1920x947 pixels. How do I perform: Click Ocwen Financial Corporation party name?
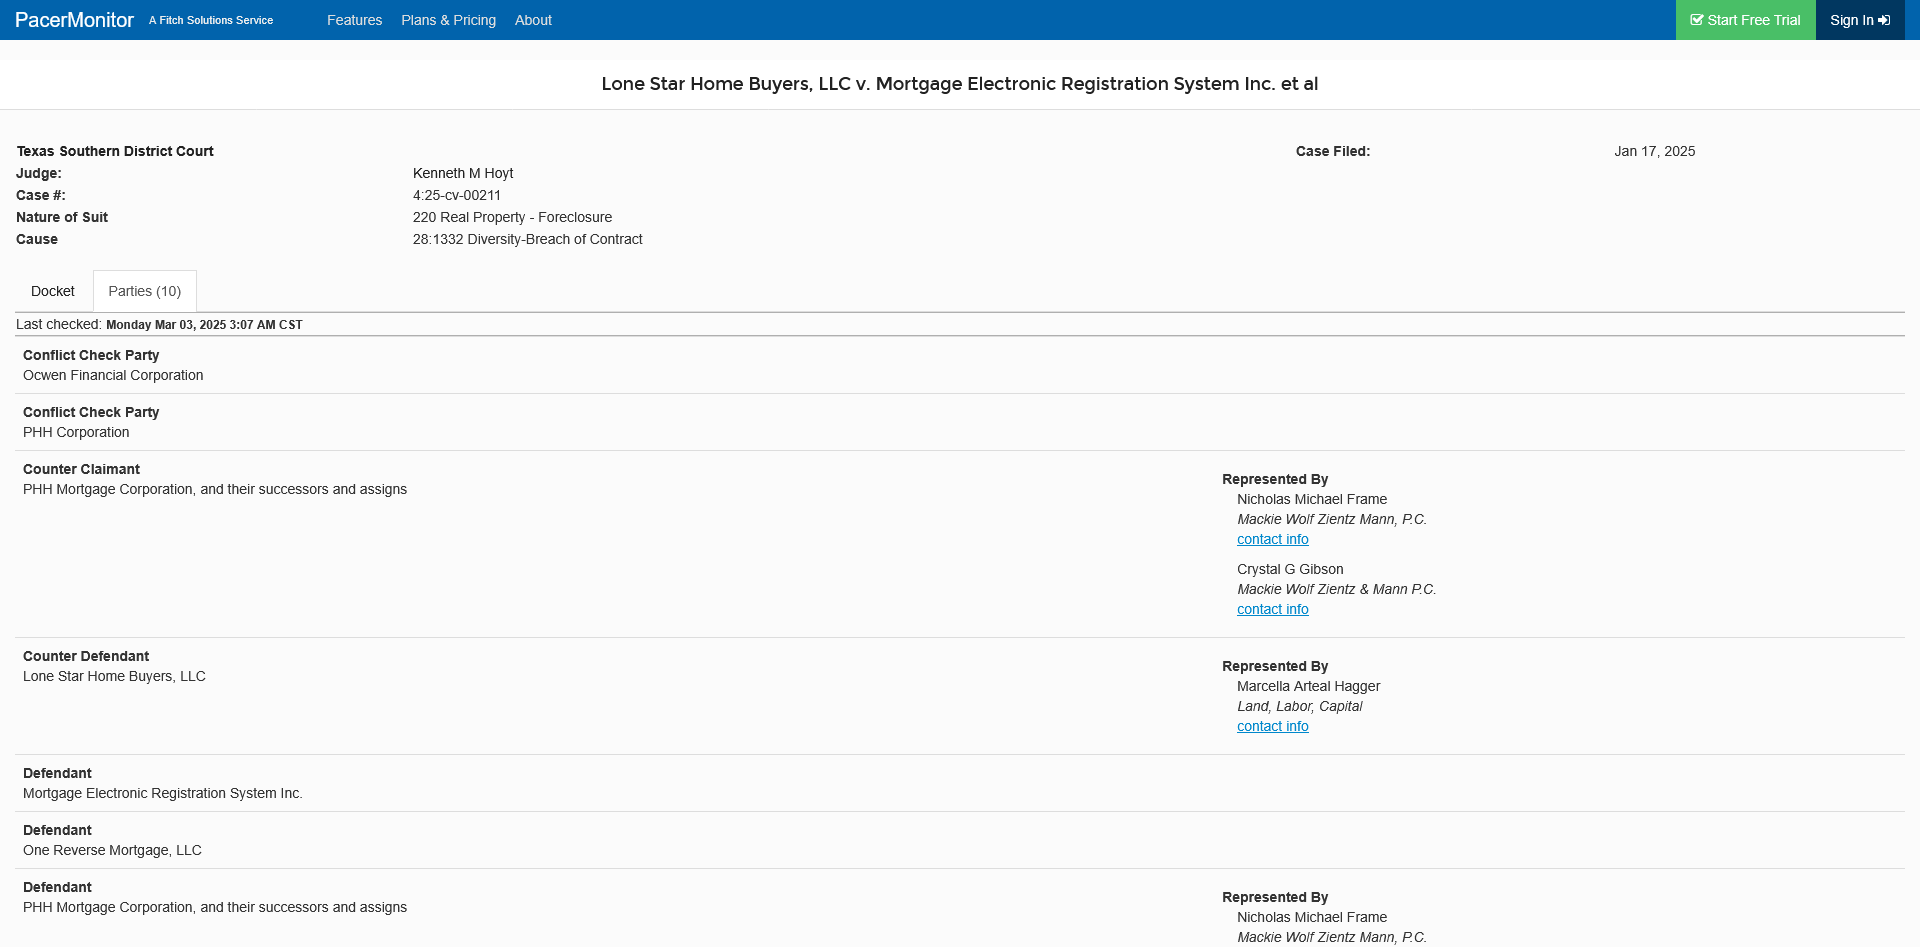tap(113, 375)
